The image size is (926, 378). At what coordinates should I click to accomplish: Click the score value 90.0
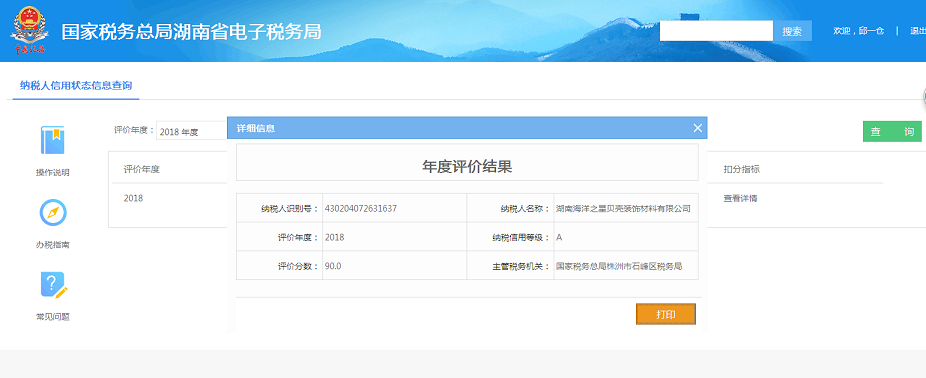point(332,266)
